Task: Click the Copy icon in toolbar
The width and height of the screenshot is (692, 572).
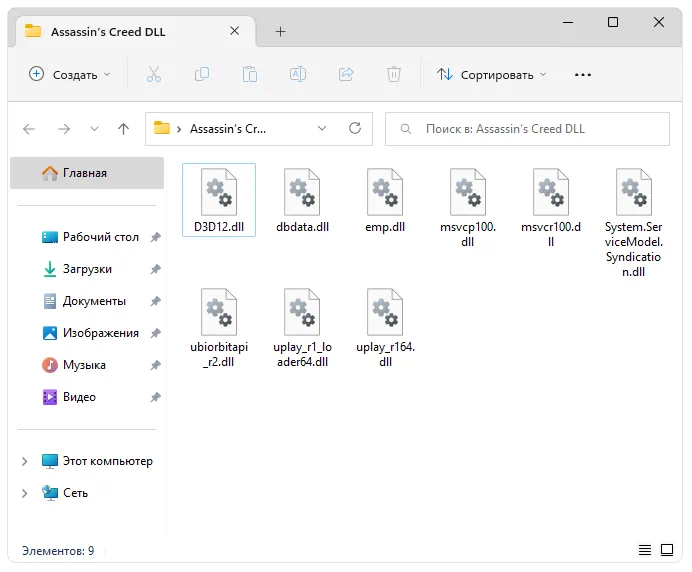Action: (x=202, y=74)
